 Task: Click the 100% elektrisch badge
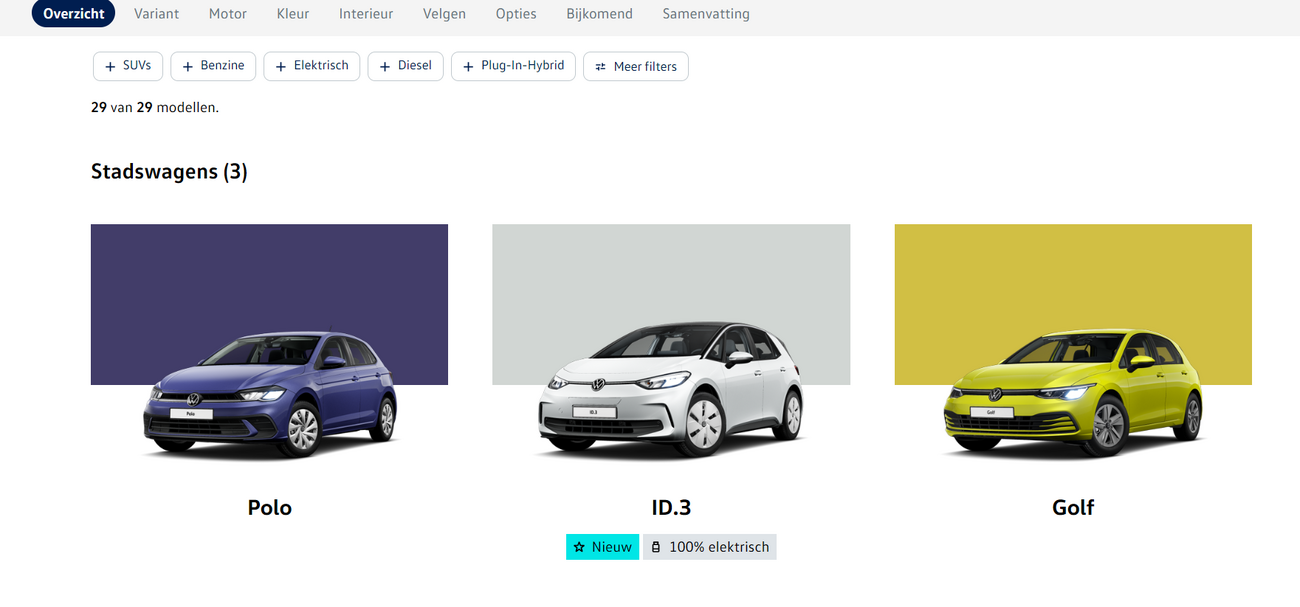tap(709, 547)
